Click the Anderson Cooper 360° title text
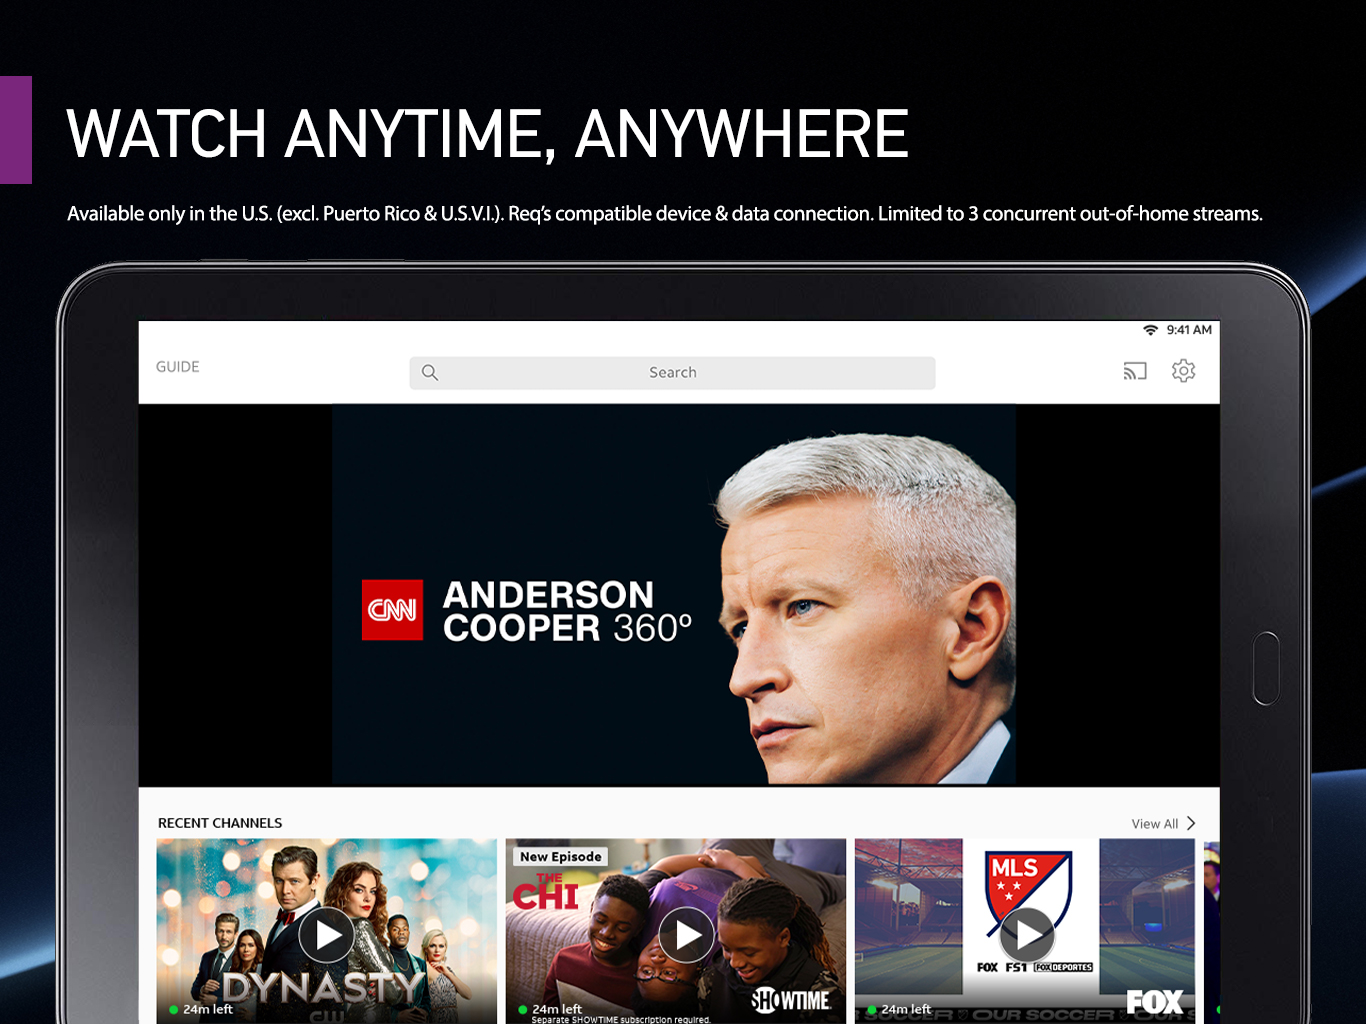The image size is (1366, 1024). point(567,611)
